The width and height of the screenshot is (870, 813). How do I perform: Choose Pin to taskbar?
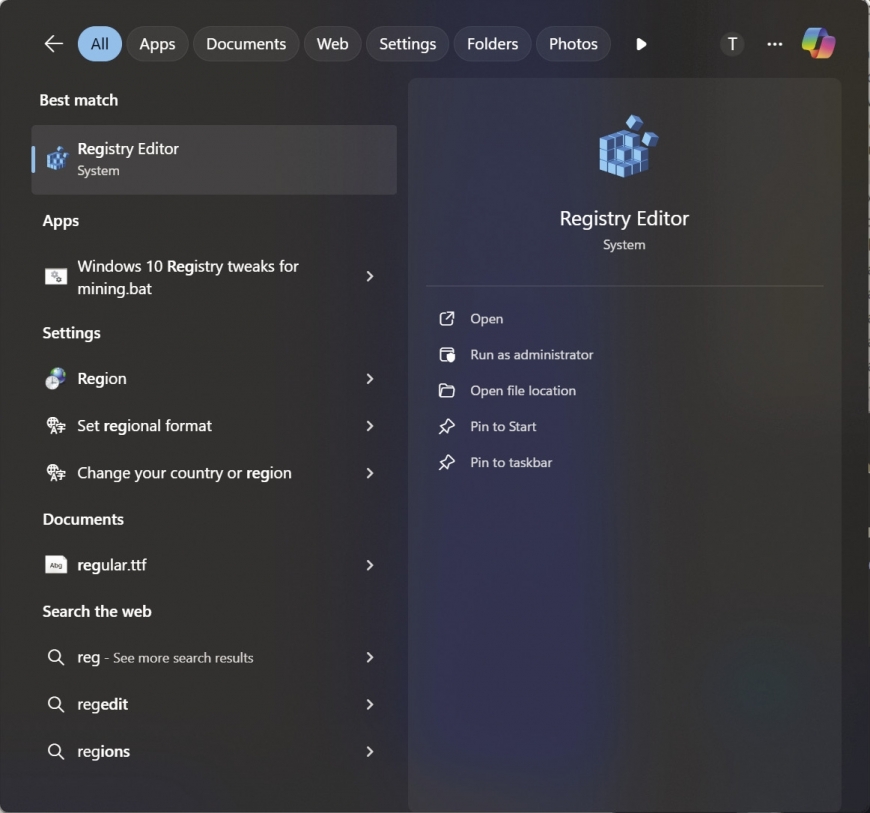[511, 462]
